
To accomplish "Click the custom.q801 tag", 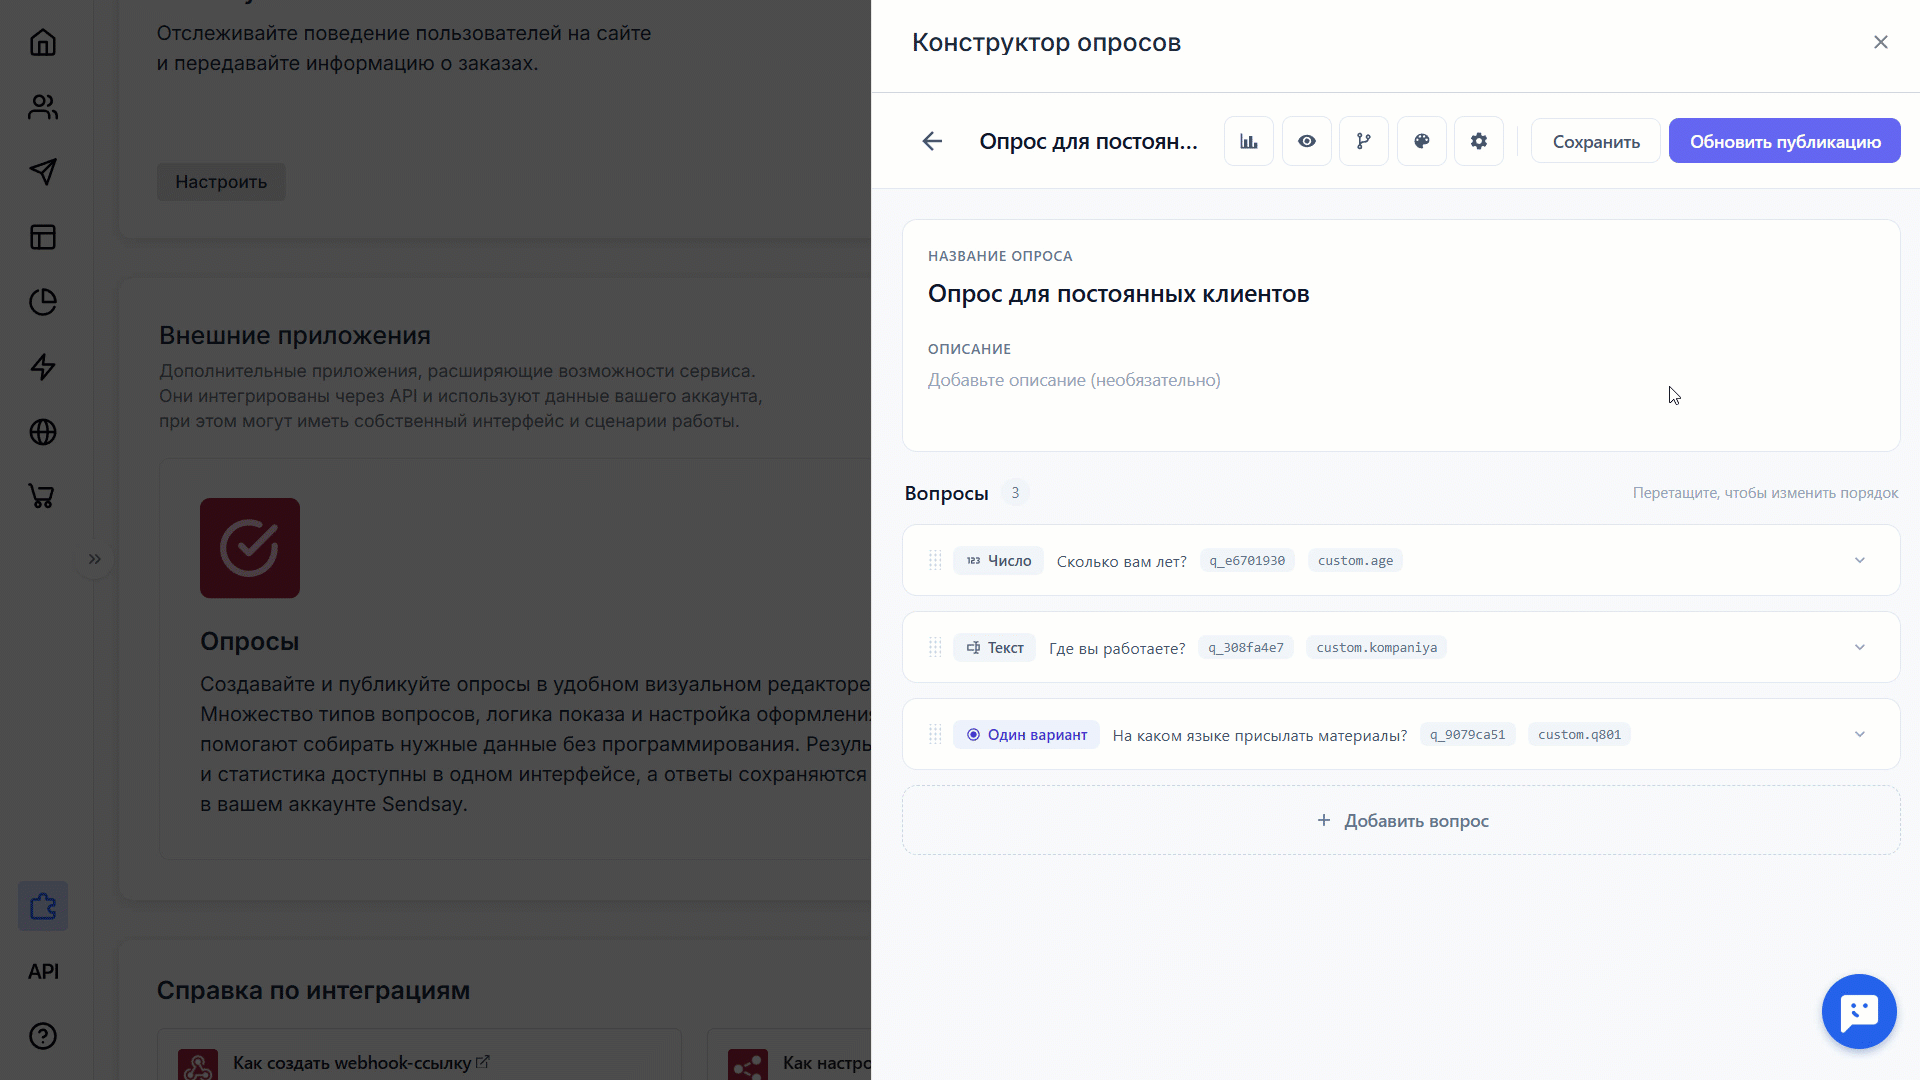I will pos(1579,734).
